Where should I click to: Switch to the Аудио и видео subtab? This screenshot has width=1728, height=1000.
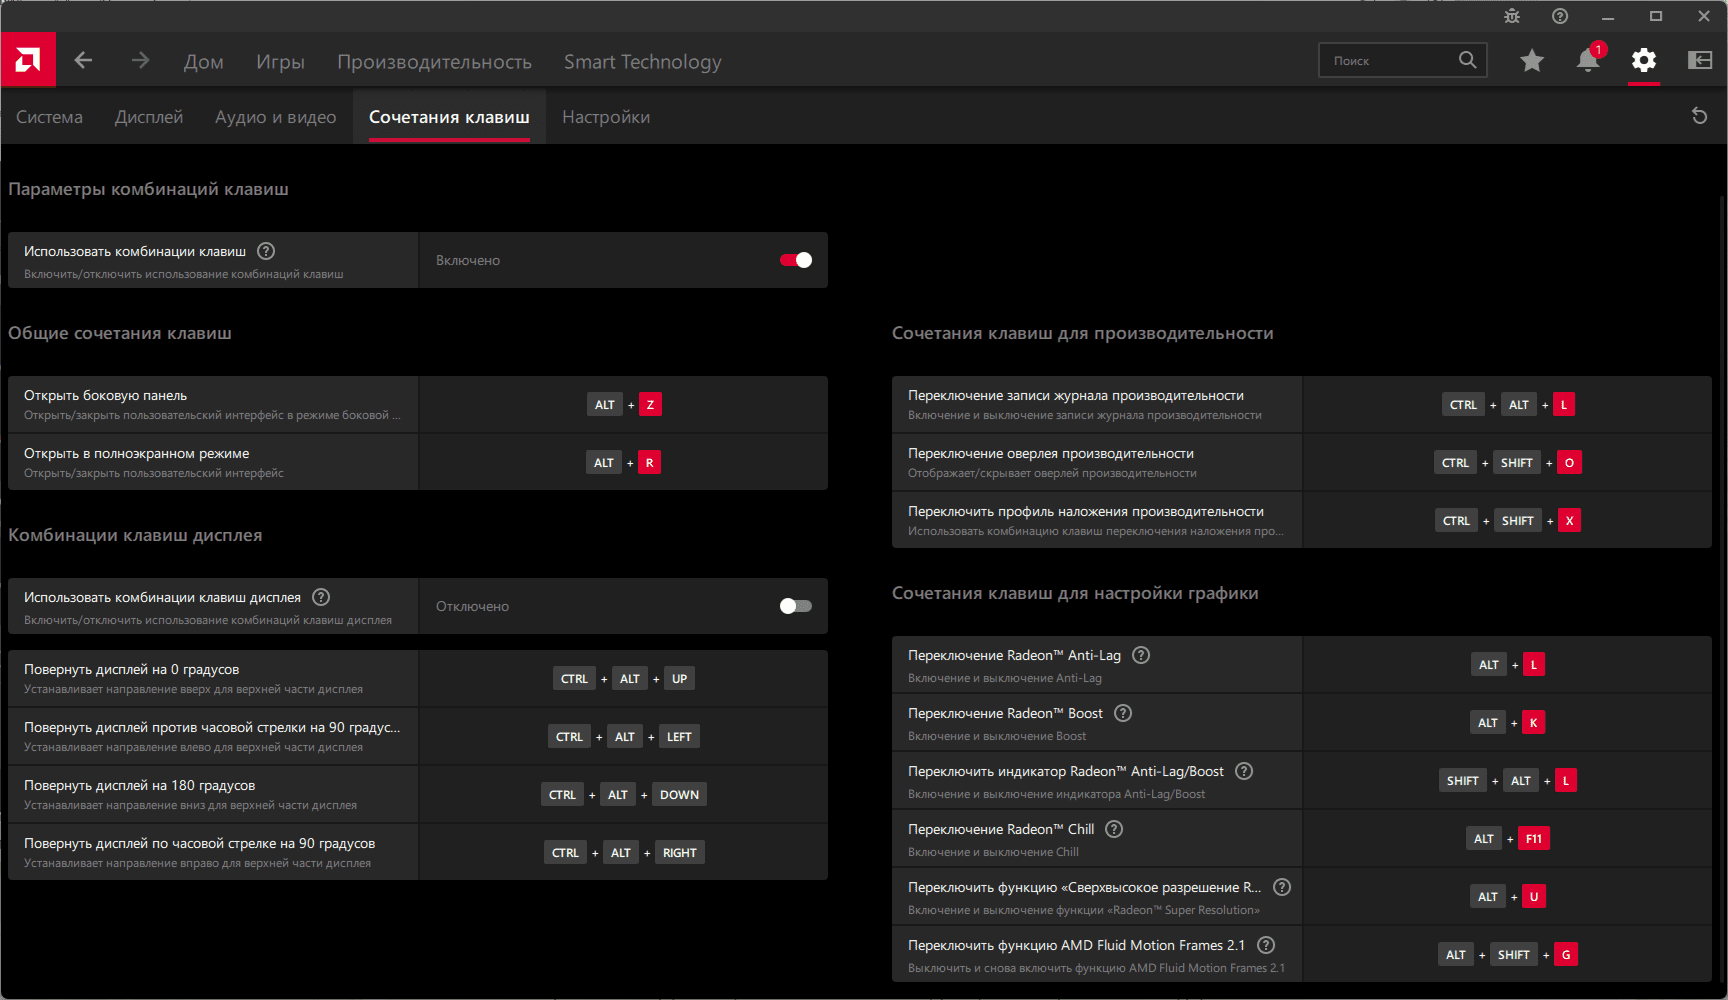tap(276, 117)
